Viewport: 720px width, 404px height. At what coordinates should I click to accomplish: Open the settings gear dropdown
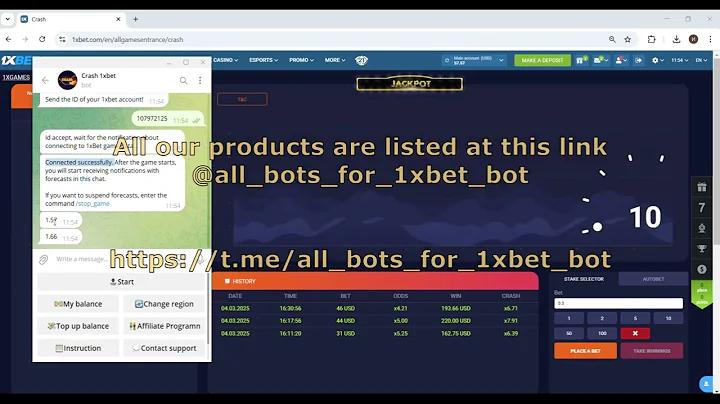pos(658,60)
